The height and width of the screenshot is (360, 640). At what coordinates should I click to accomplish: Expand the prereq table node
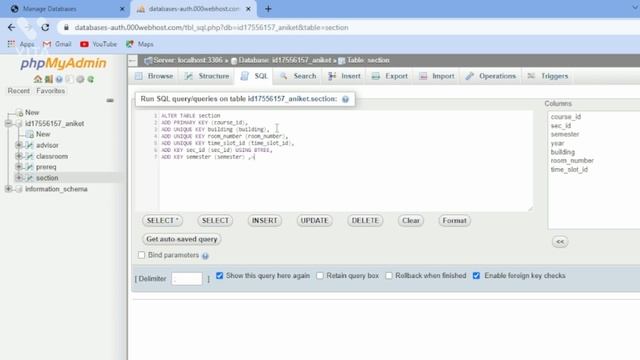coord(19,167)
